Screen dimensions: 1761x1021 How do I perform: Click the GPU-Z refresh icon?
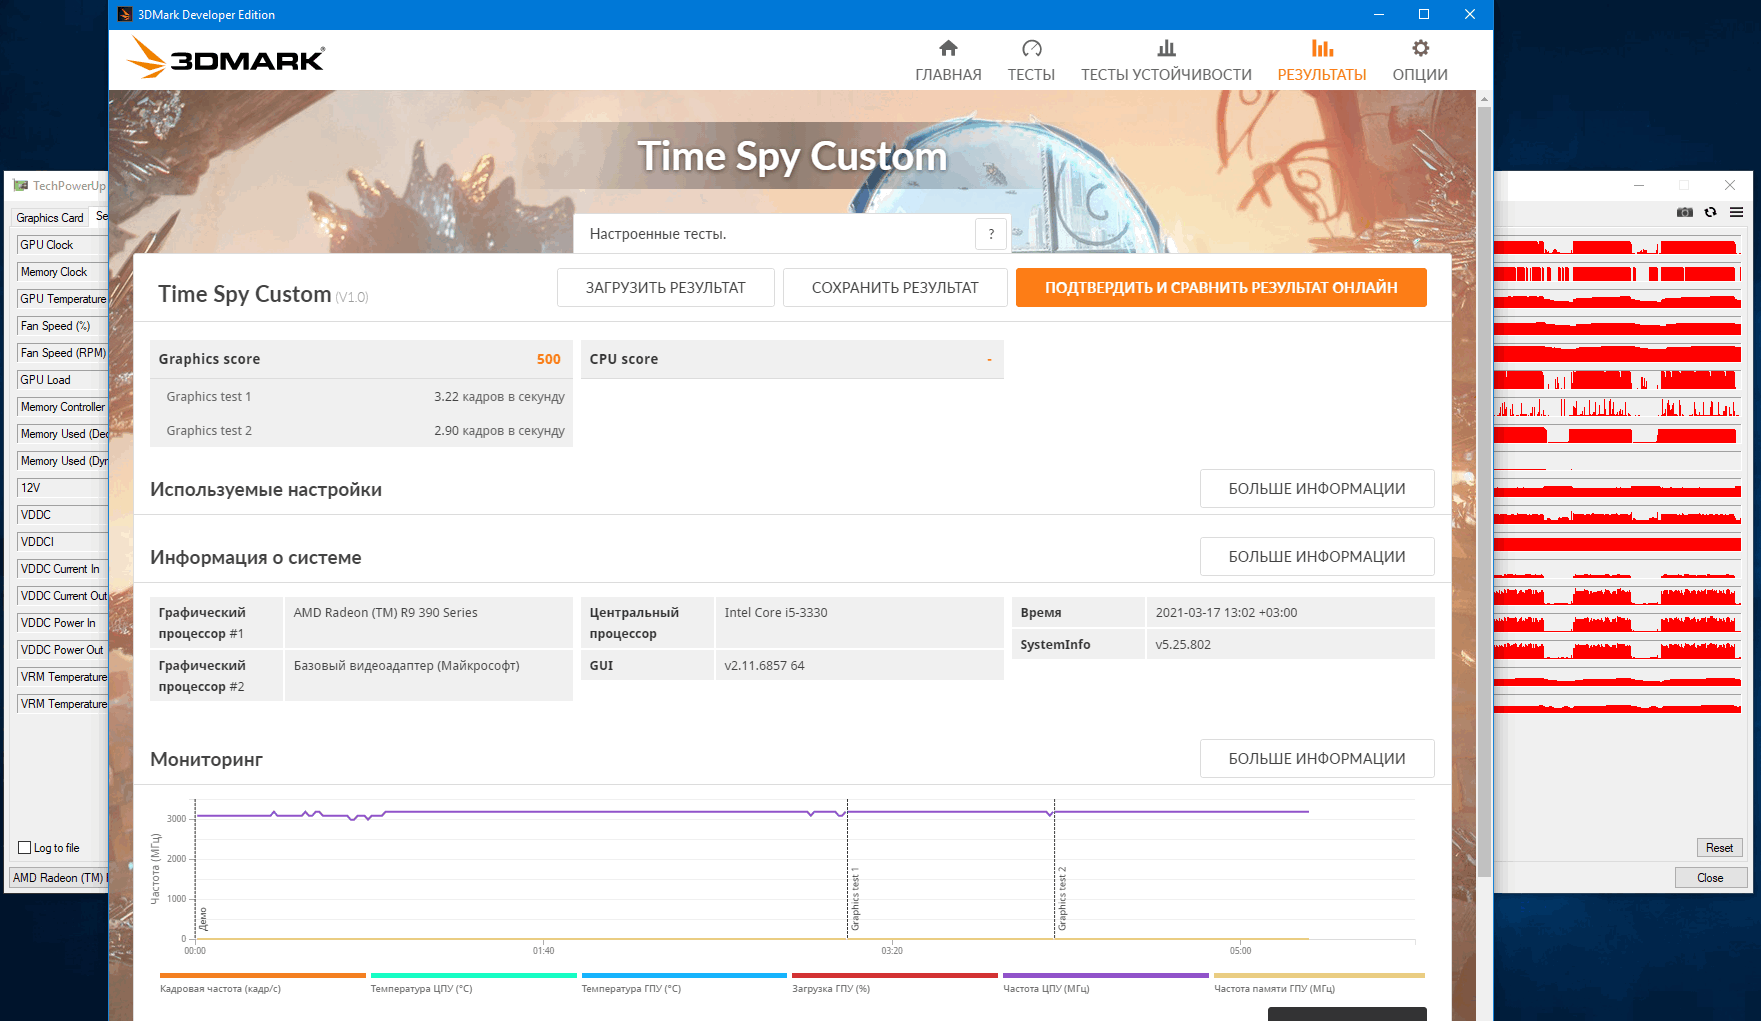click(x=1711, y=212)
